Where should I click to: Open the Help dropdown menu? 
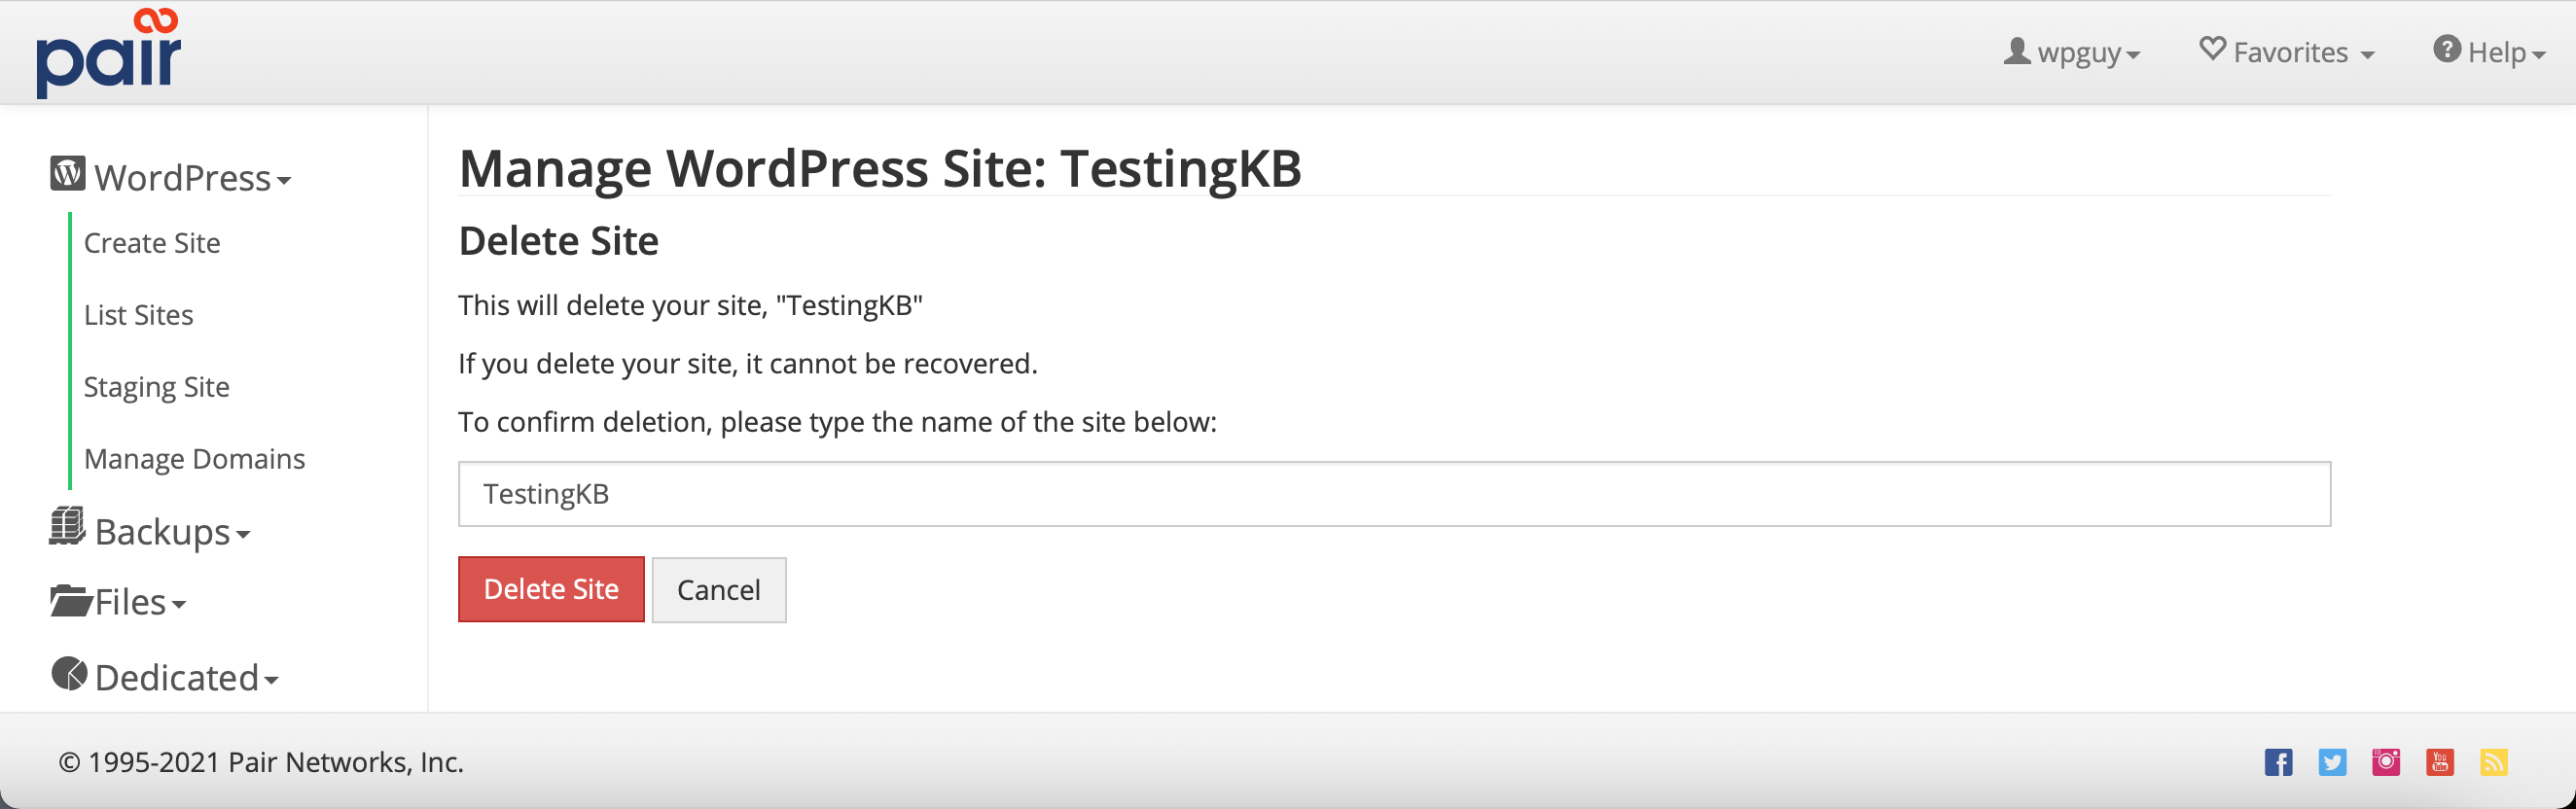click(x=2490, y=52)
